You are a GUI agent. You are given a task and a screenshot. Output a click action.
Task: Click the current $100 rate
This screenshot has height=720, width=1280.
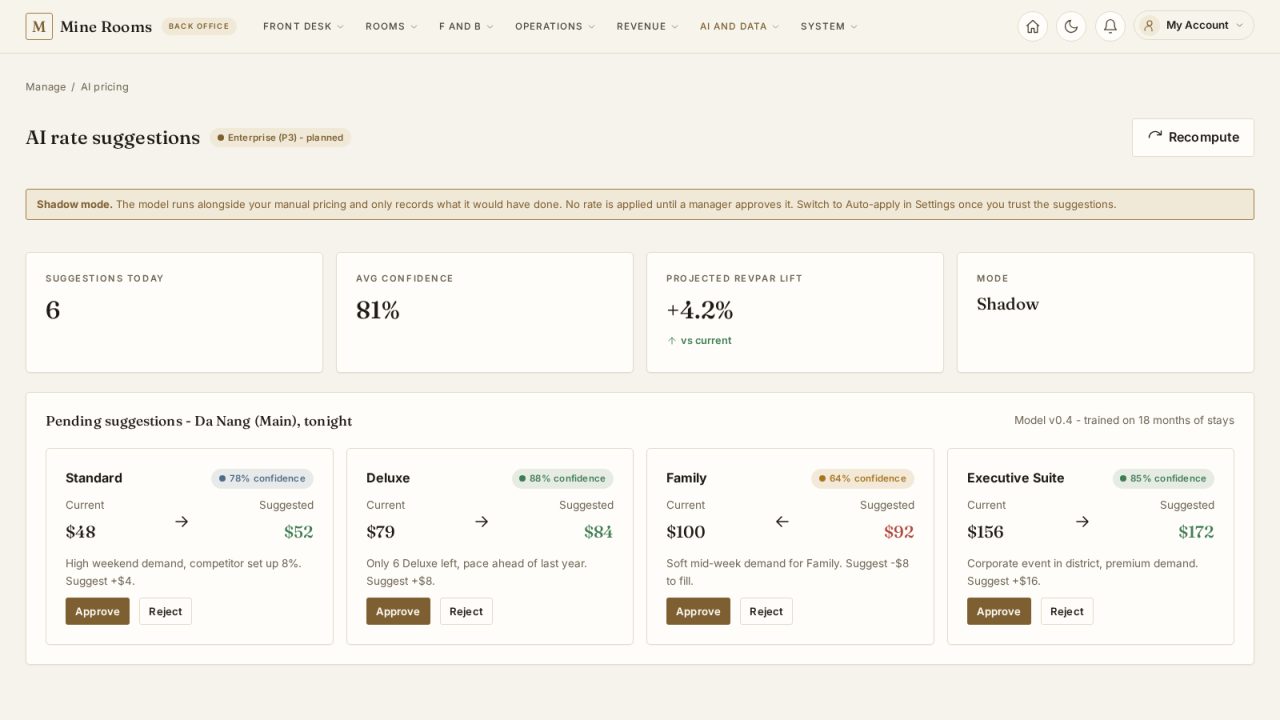pos(686,532)
